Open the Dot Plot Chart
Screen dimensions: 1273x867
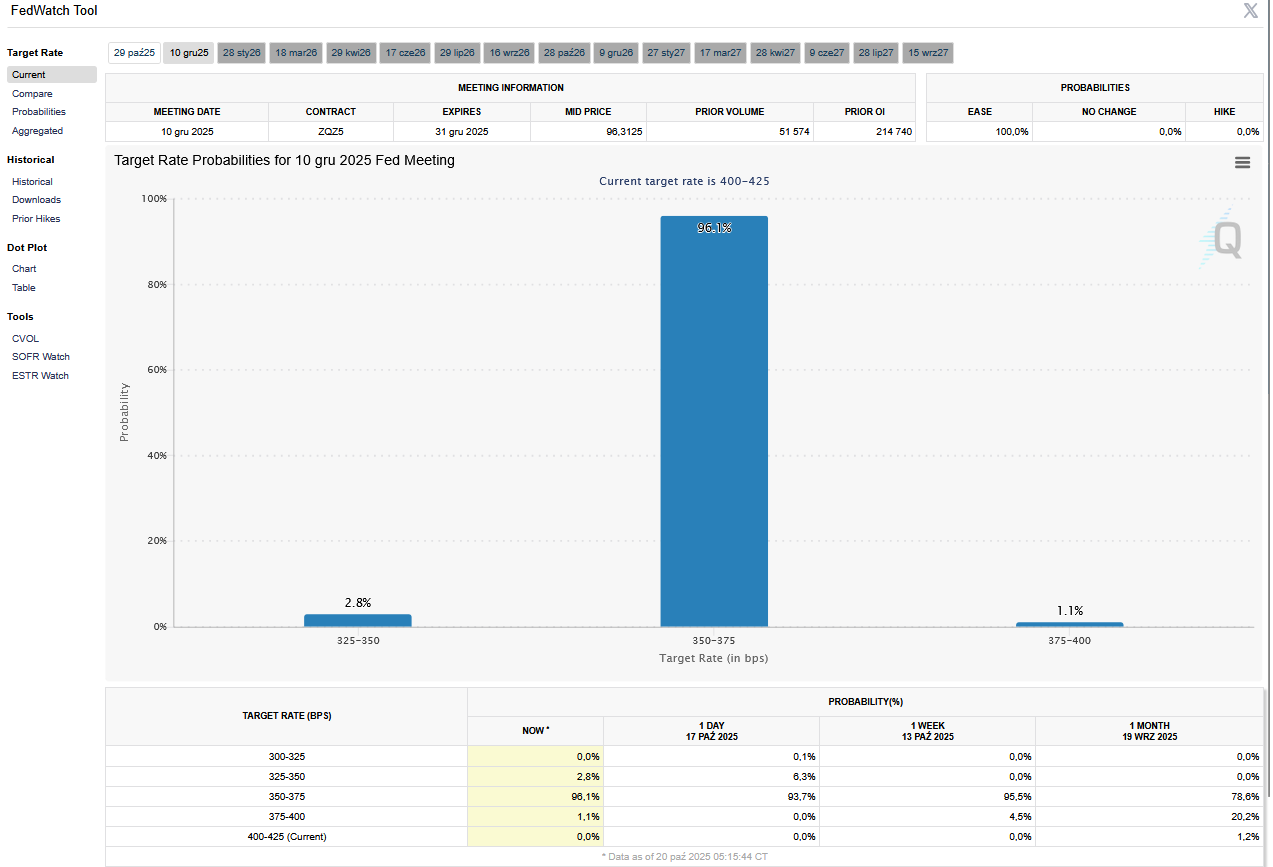coord(24,269)
